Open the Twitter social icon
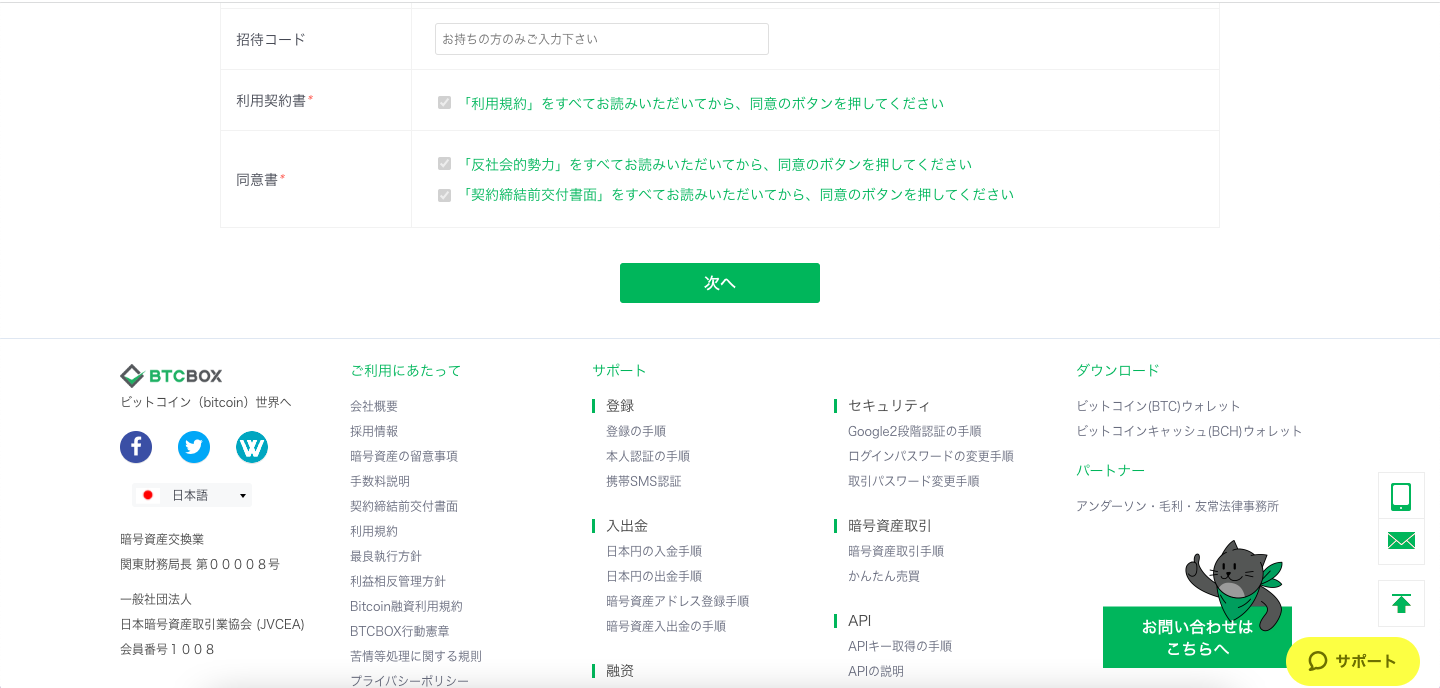Image resolution: width=1440 pixels, height=688 pixels. (x=194, y=447)
